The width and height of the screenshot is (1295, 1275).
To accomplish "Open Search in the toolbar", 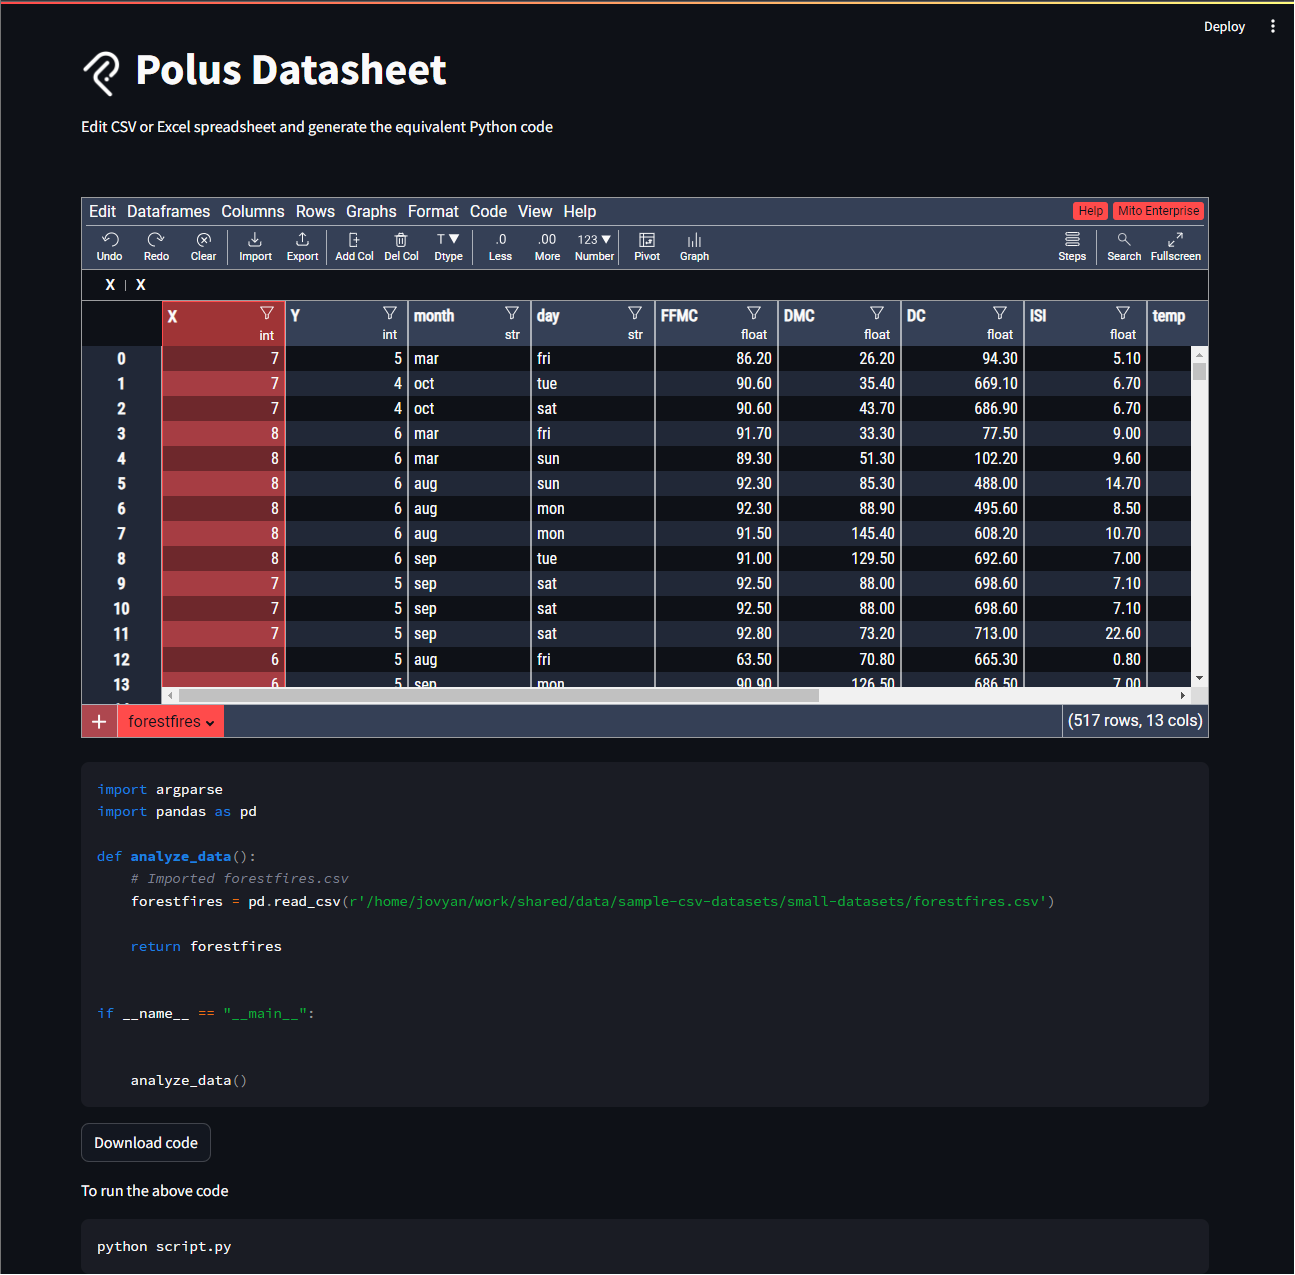I will tap(1124, 246).
